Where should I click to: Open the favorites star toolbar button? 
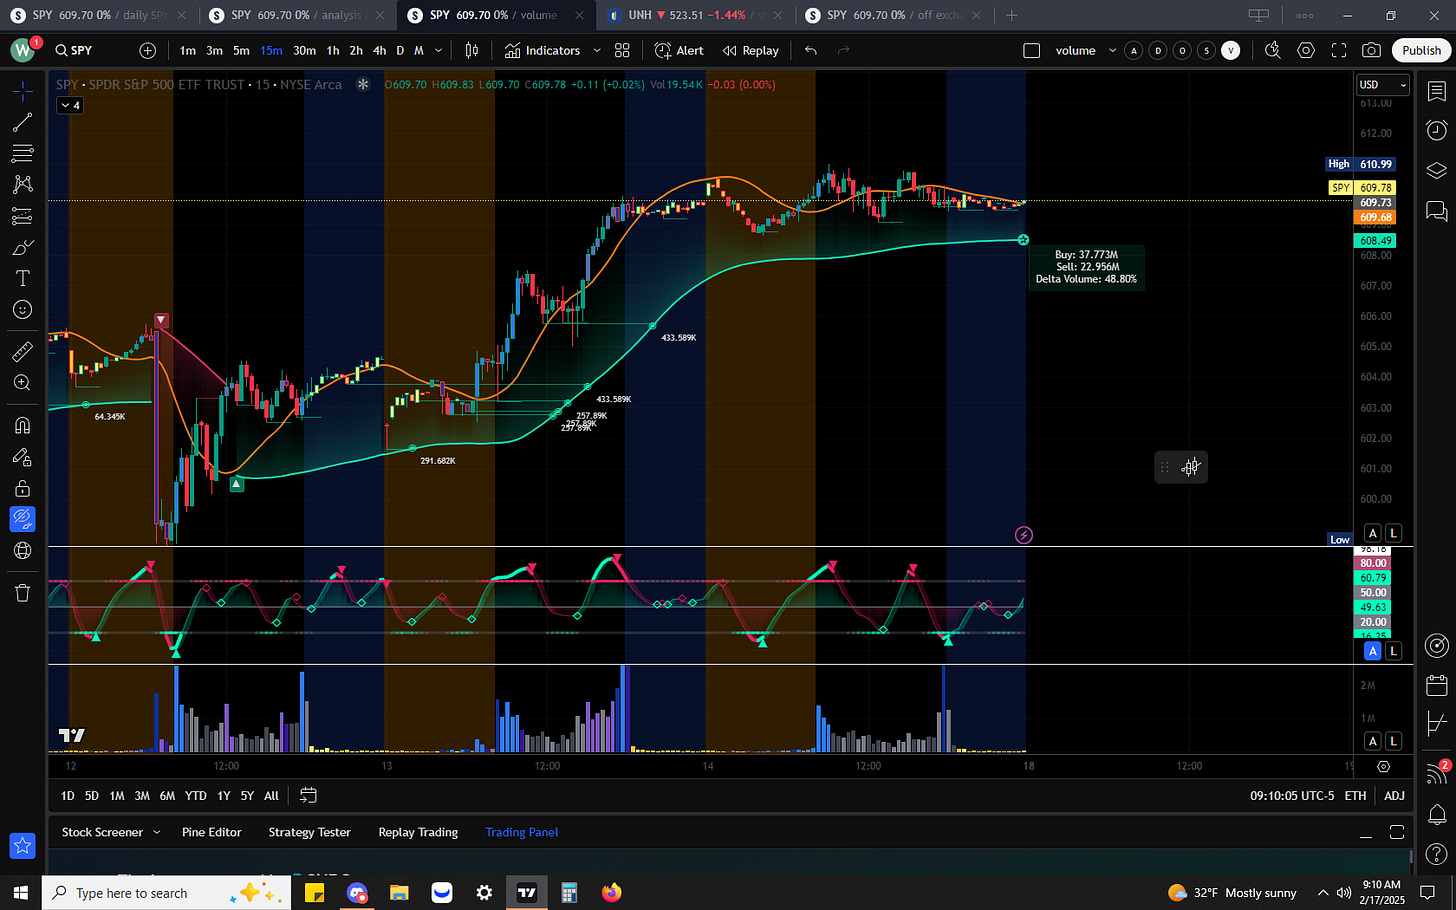pyautogui.click(x=22, y=846)
